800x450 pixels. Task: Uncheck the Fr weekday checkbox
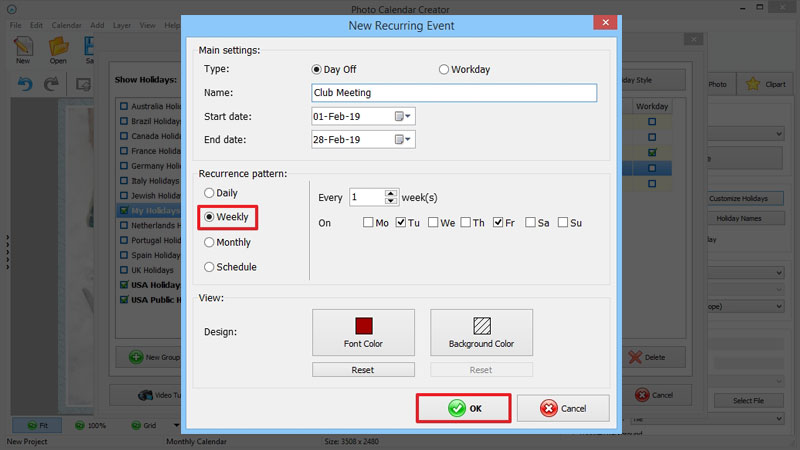coord(498,222)
